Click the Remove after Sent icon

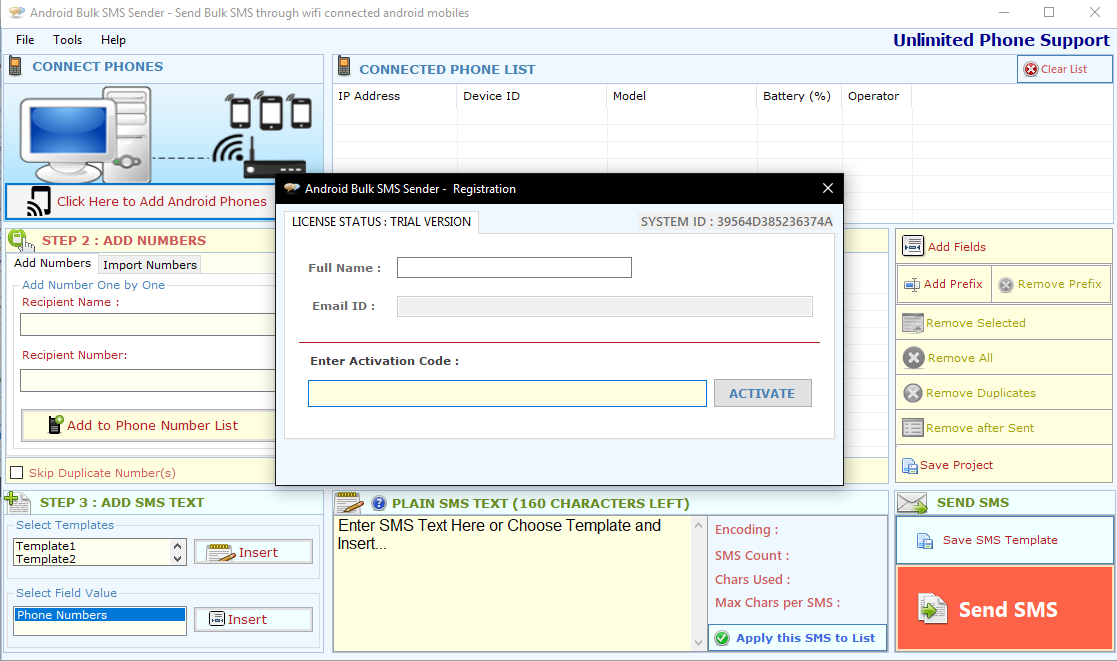pyautogui.click(x=912, y=428)
